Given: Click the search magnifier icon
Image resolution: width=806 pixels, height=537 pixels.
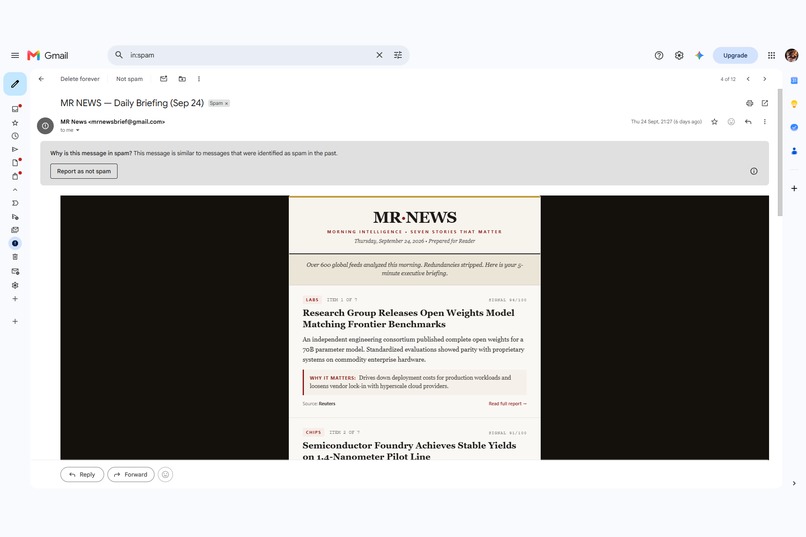Looking at the screenshot, I should coord(119,55).
